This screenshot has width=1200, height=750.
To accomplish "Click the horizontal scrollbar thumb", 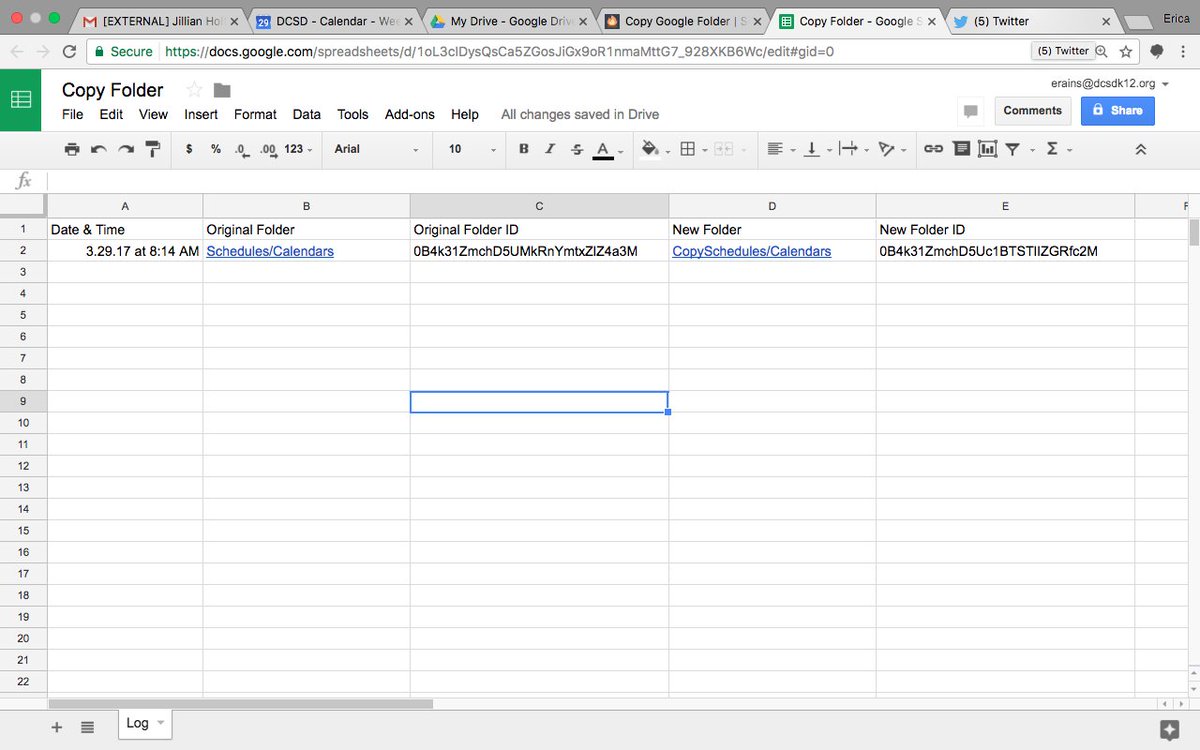I will (x=240, y=704).
